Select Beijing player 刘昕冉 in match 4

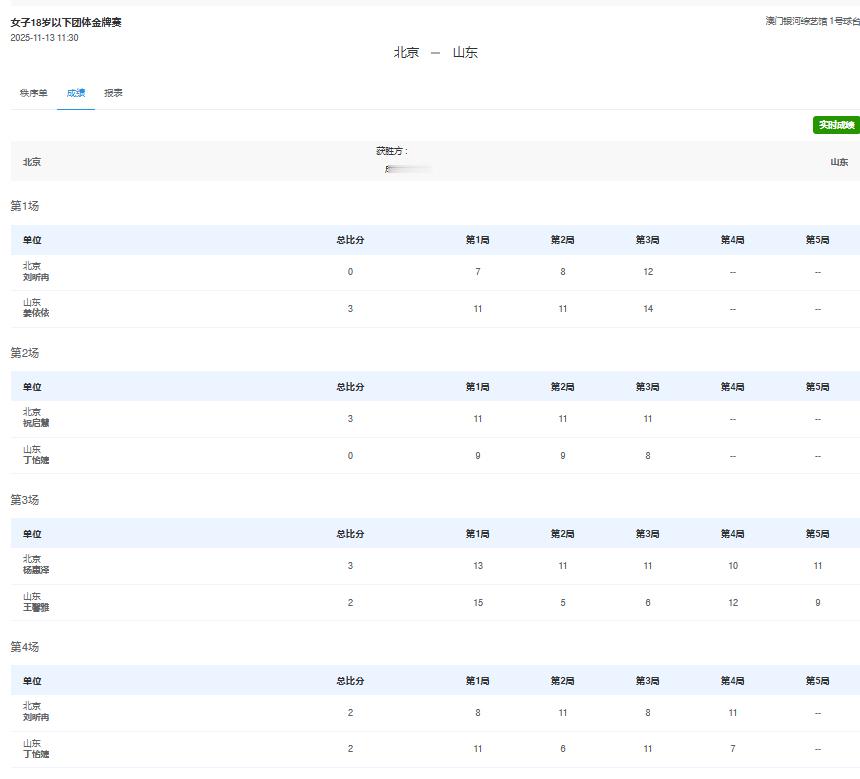tap(36, 717)
